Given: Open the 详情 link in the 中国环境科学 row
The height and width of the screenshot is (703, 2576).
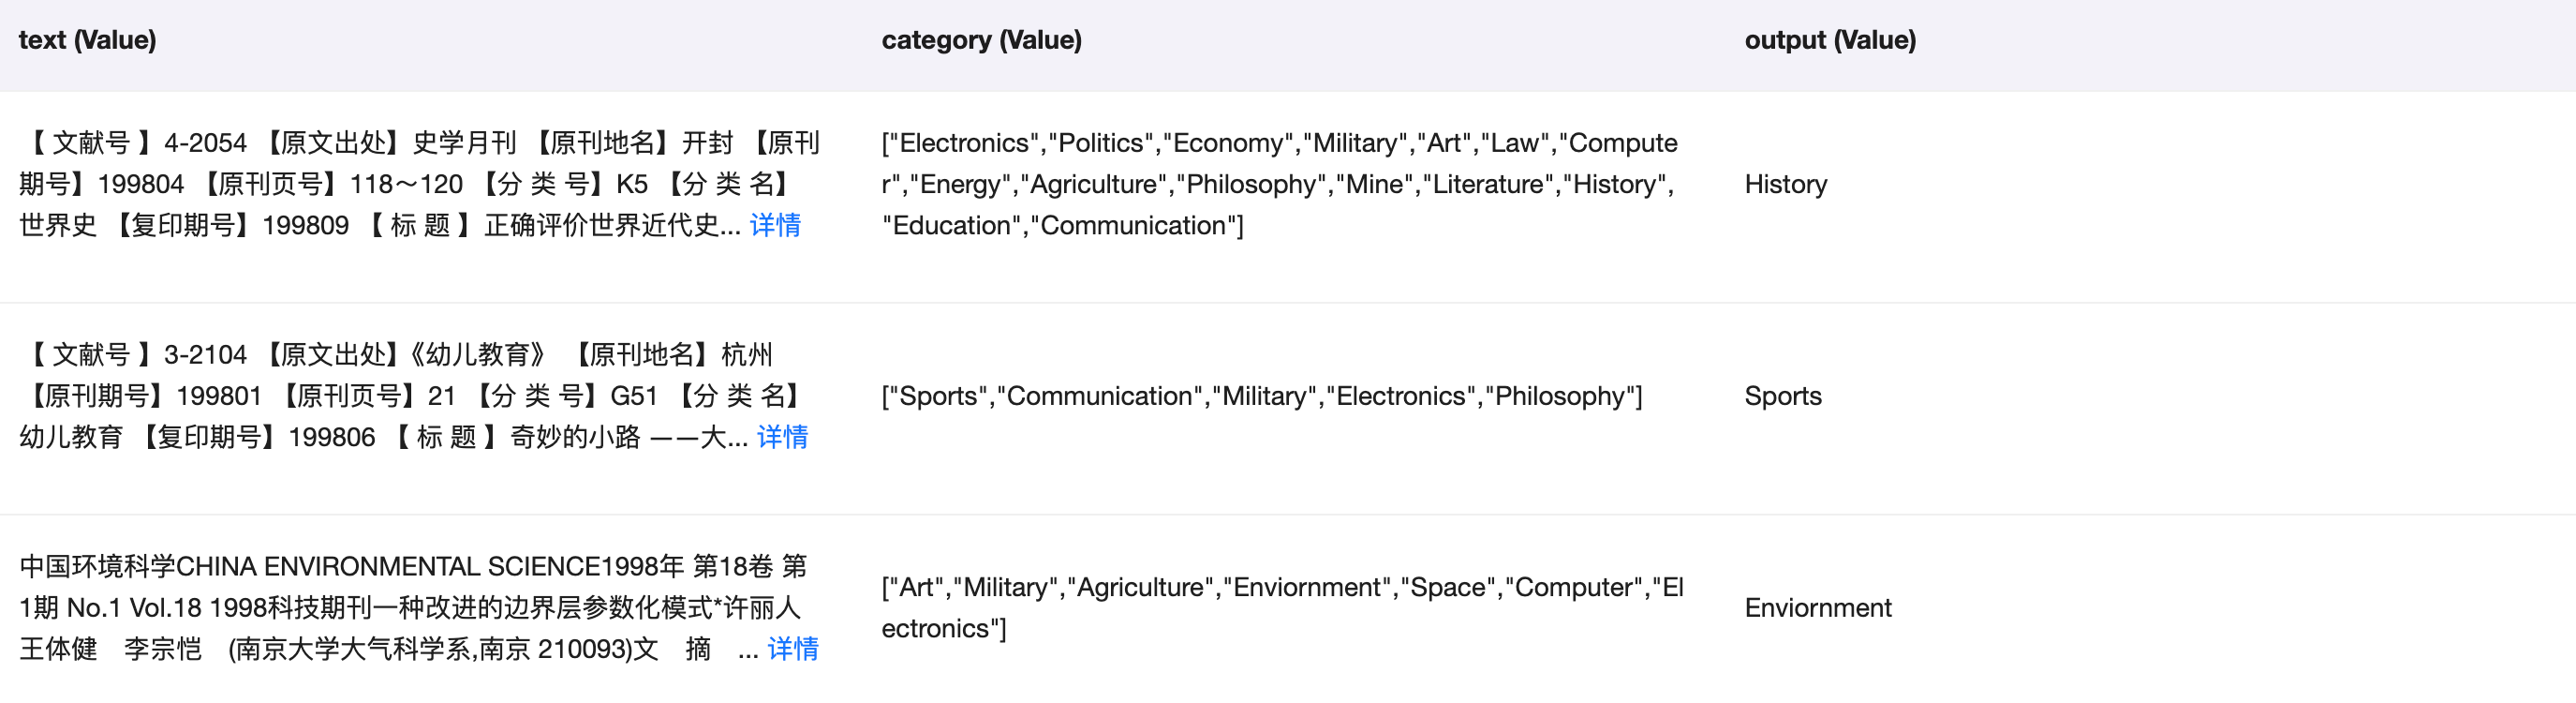Looking at the screenshot, I should click(792, 649).
